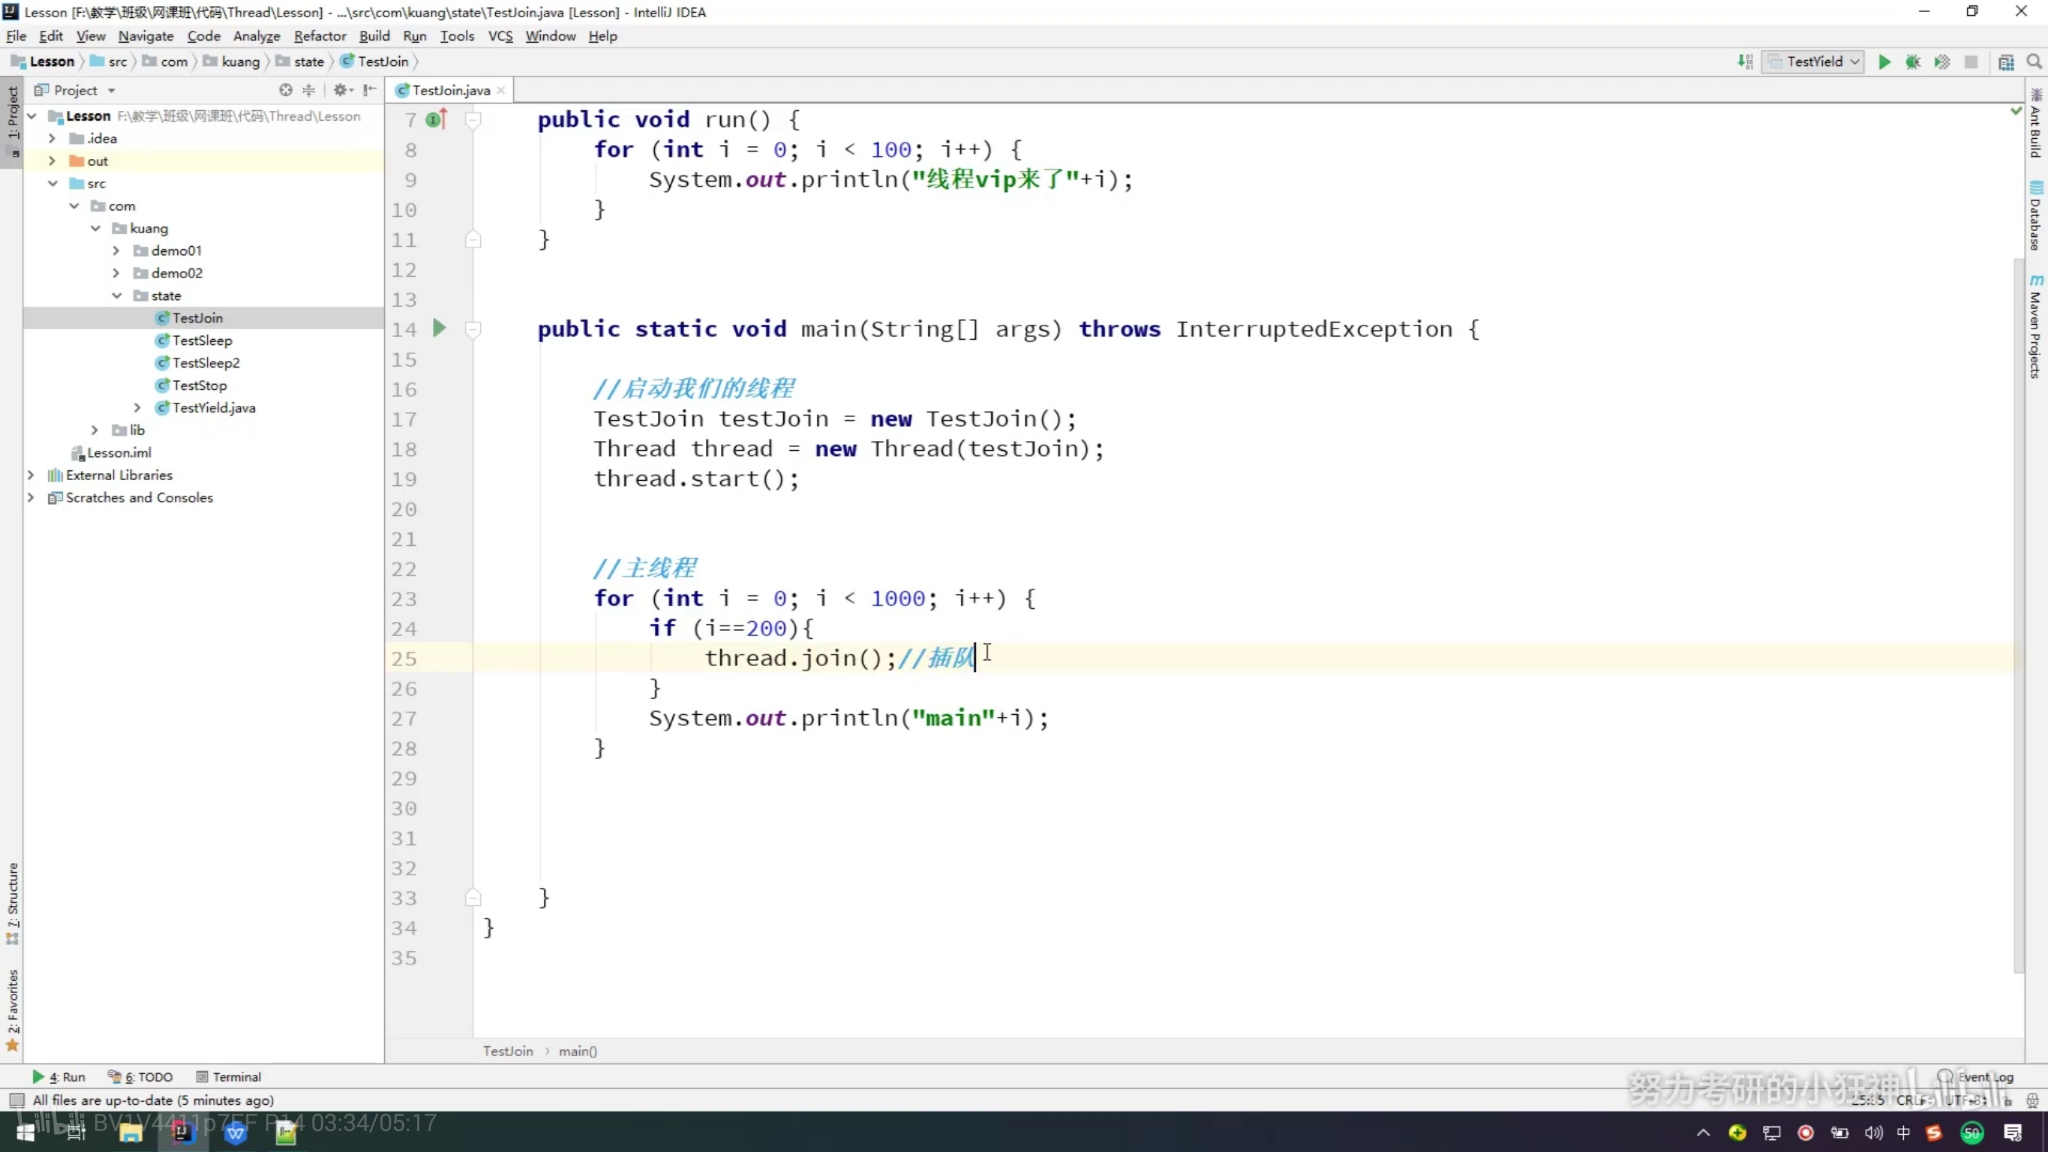Open the Favorites side tool window
The height and width of the screenshot is (1152, 2048).
13,1010
